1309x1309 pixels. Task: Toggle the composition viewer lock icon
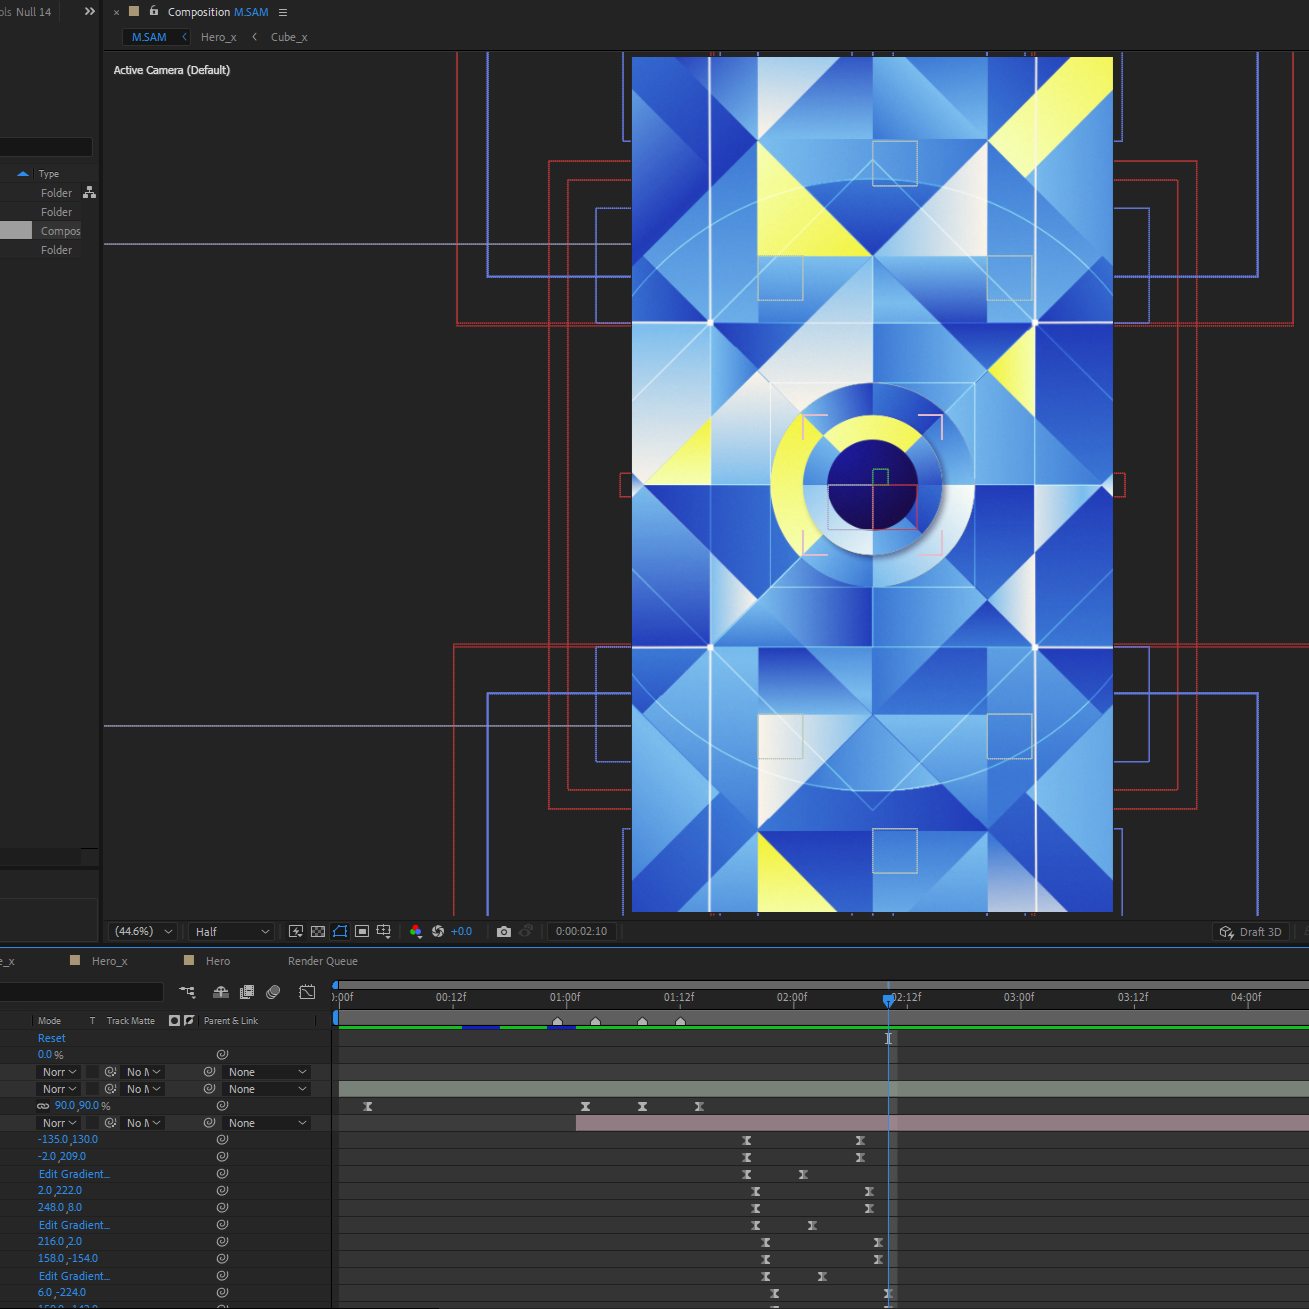[x=154, y=11]
